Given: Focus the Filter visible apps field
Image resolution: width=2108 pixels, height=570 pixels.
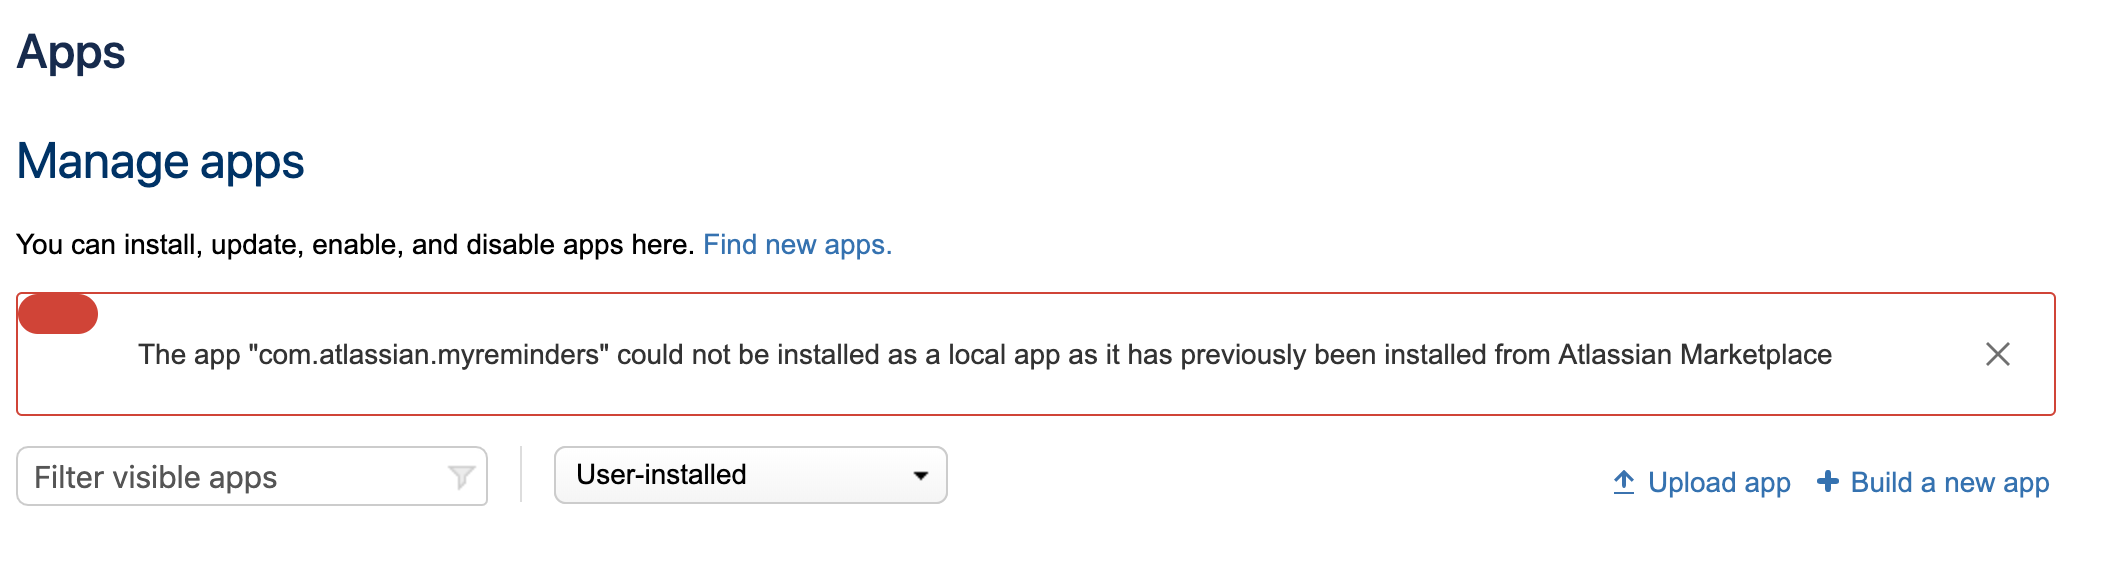Looking at the screenshot, I should [252, 476].
